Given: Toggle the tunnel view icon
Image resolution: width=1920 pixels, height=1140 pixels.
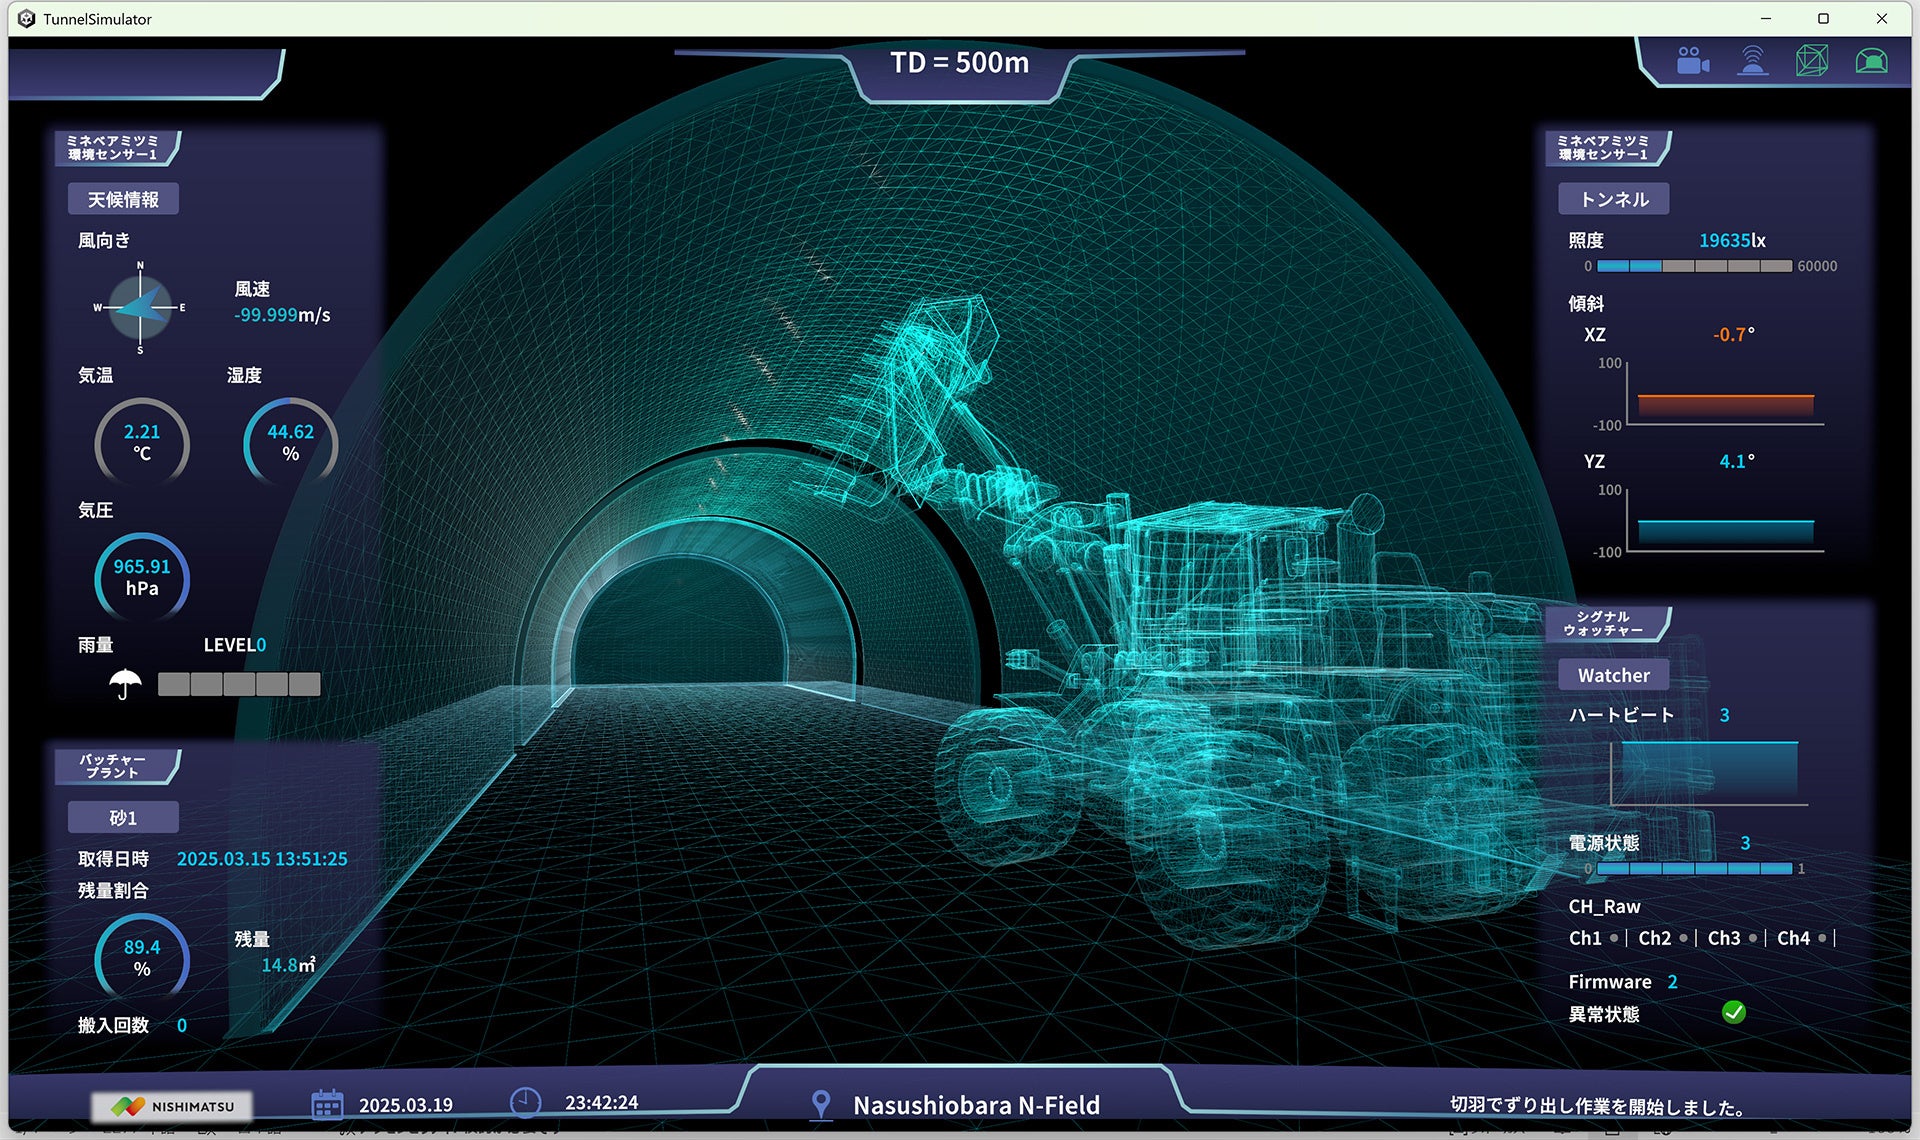Looking at the screenshot, I should 1871,61.
